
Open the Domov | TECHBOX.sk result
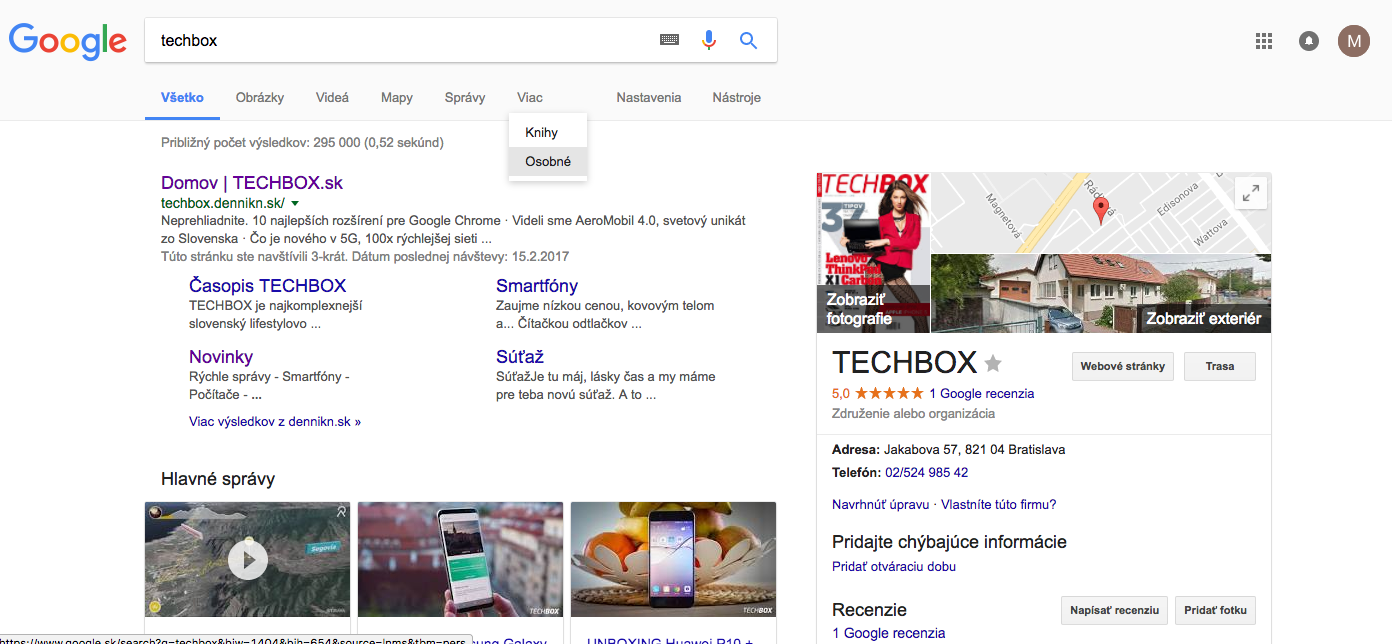click(x=252, y=183)
